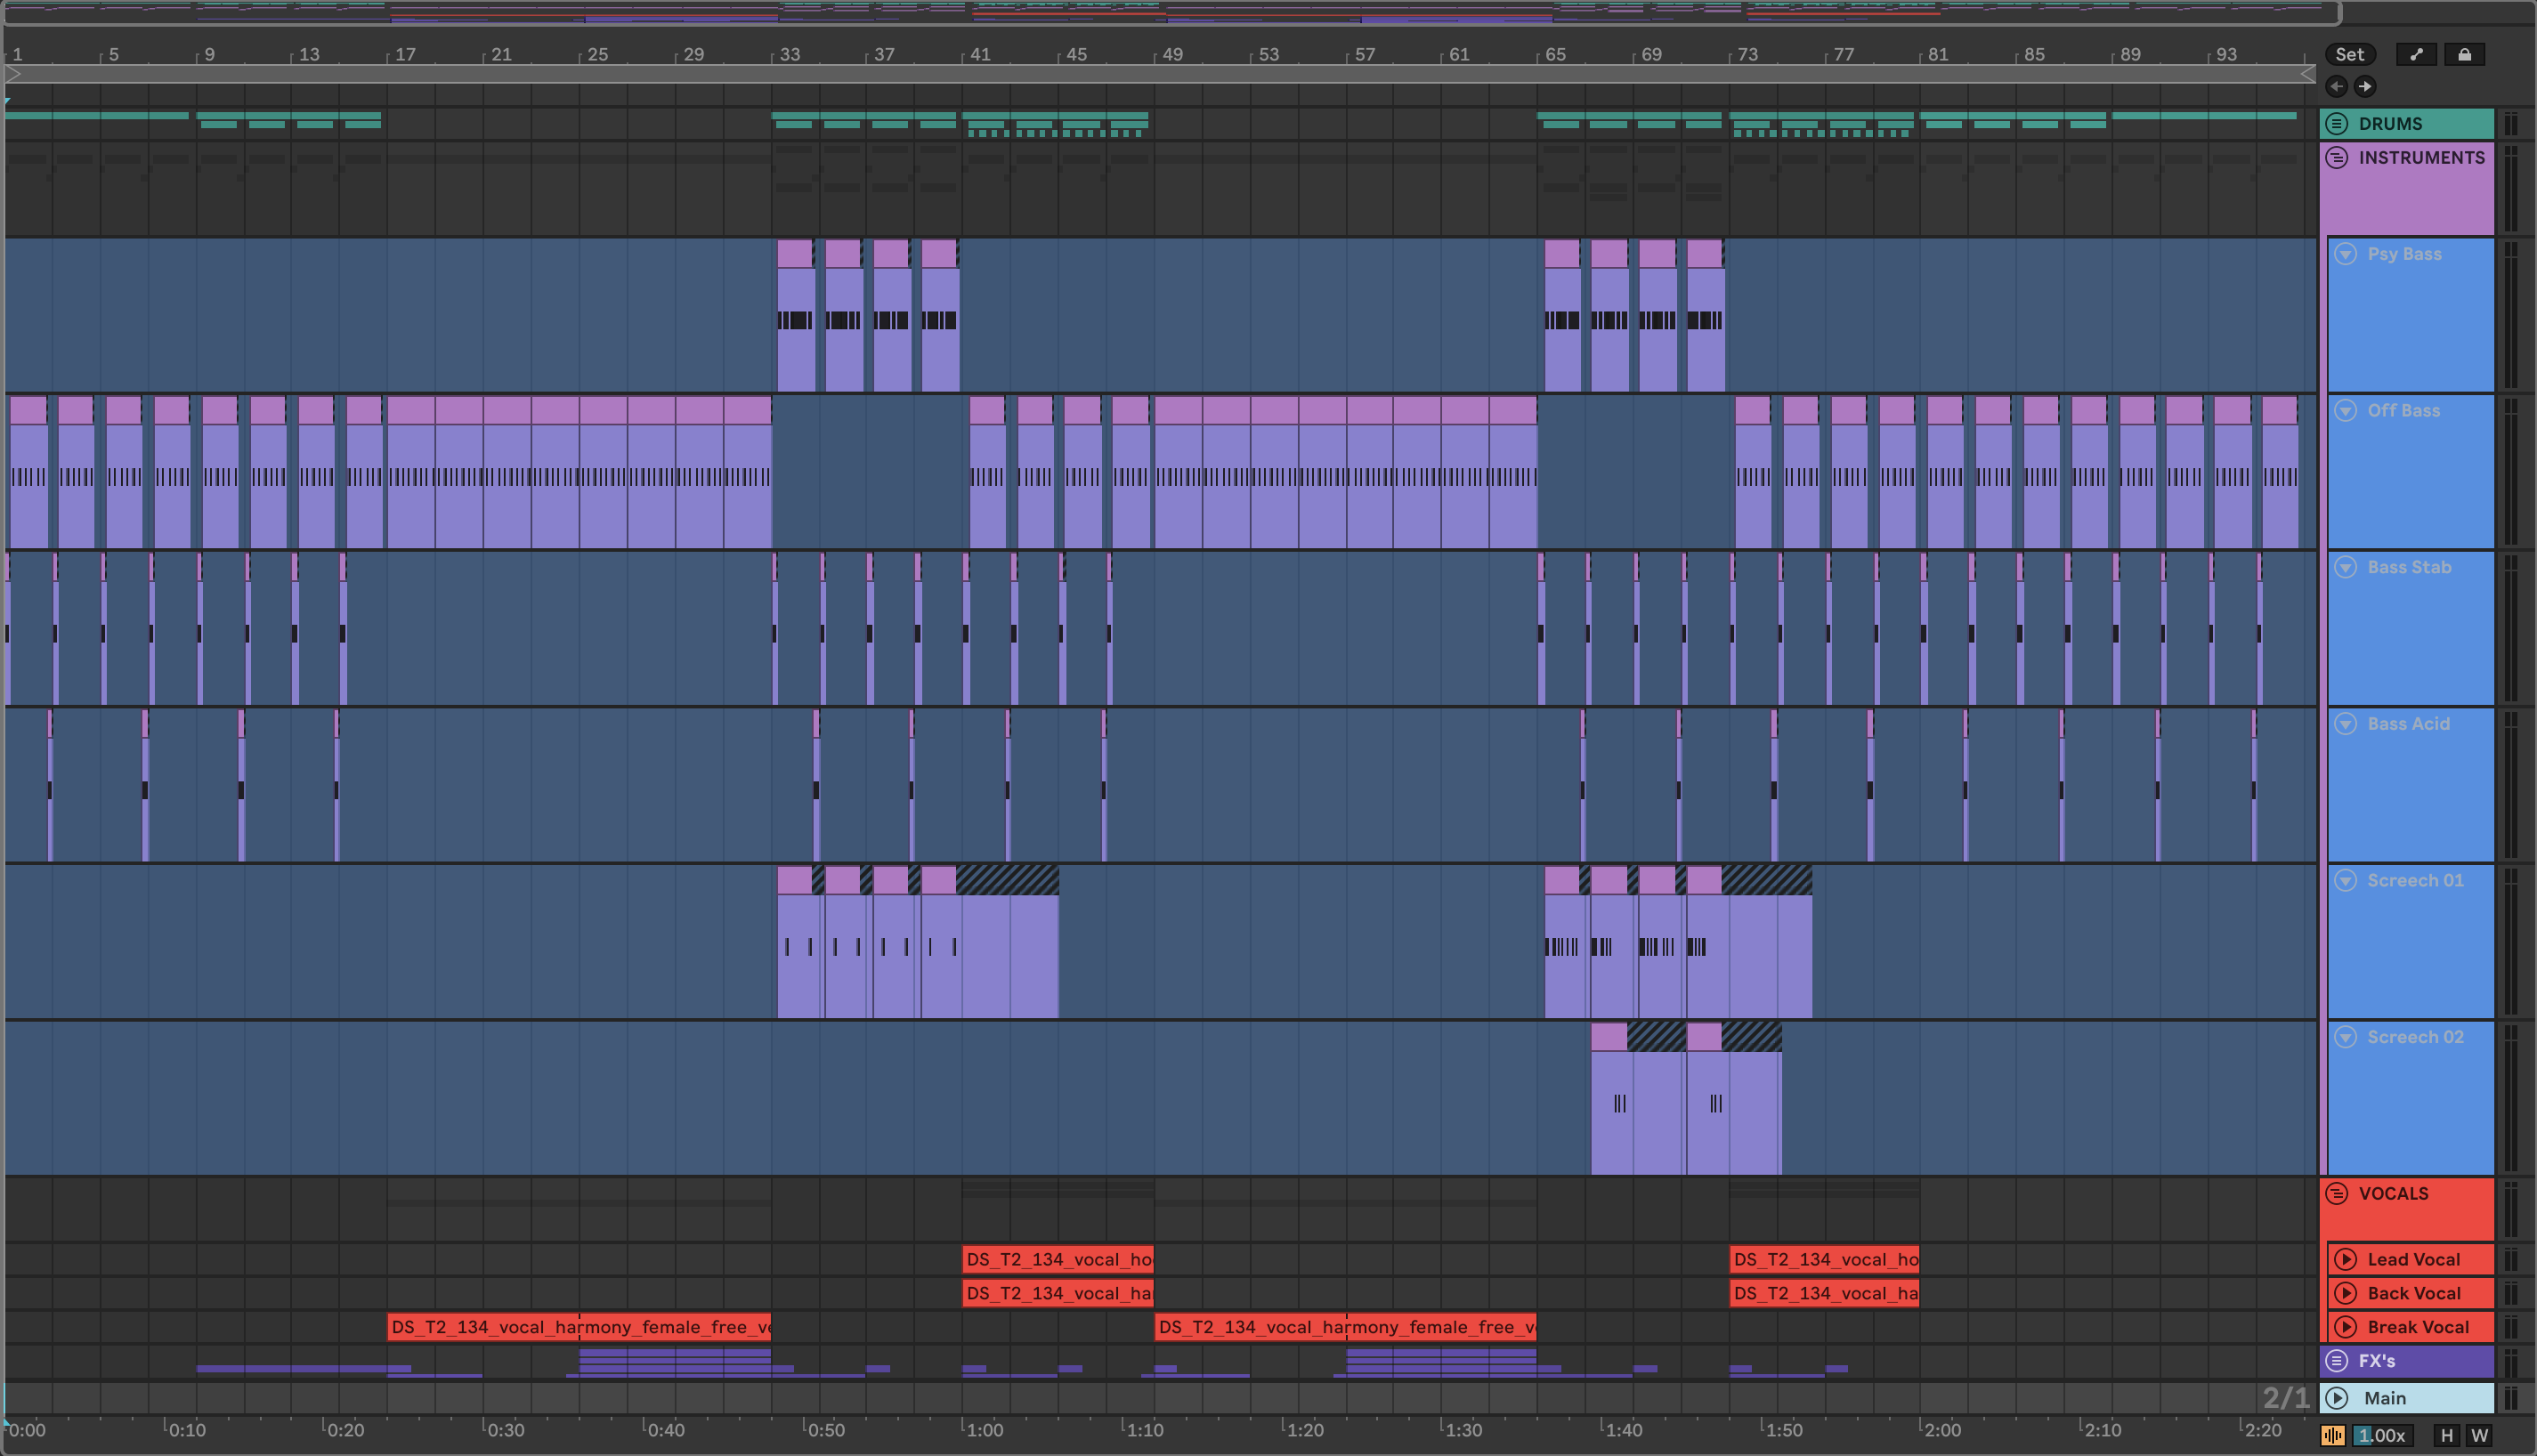Select the FX's track name
Screen dimensions: 2537x1456
2376,1361
